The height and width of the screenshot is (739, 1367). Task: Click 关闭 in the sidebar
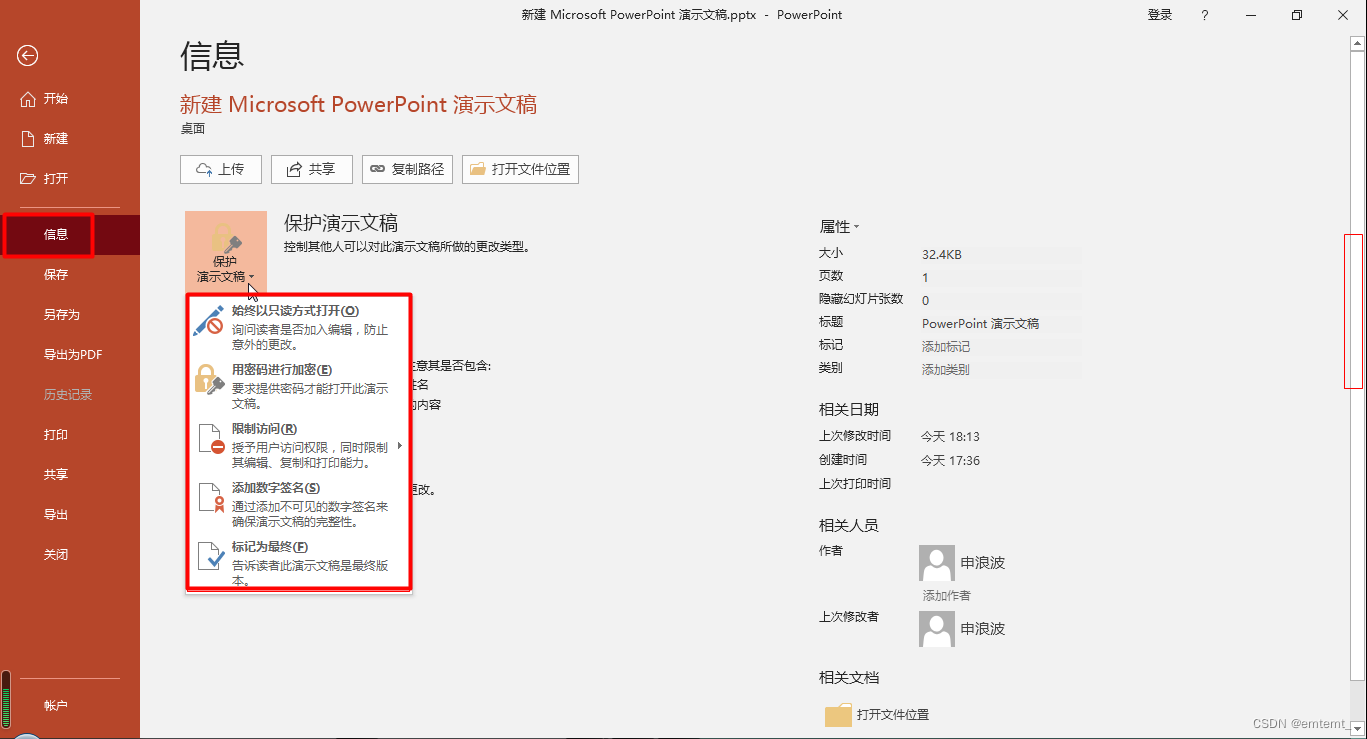[70, 555]
